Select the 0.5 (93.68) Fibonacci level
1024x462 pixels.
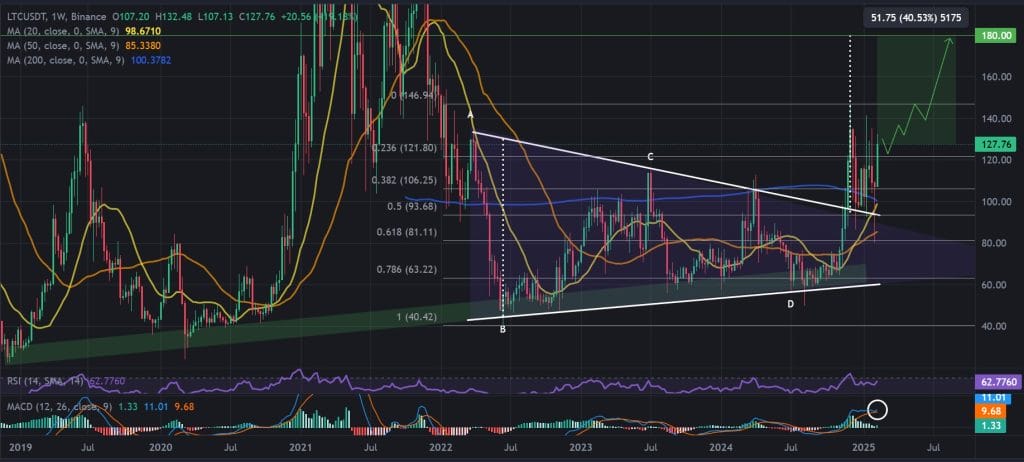[x=408, y=206]
